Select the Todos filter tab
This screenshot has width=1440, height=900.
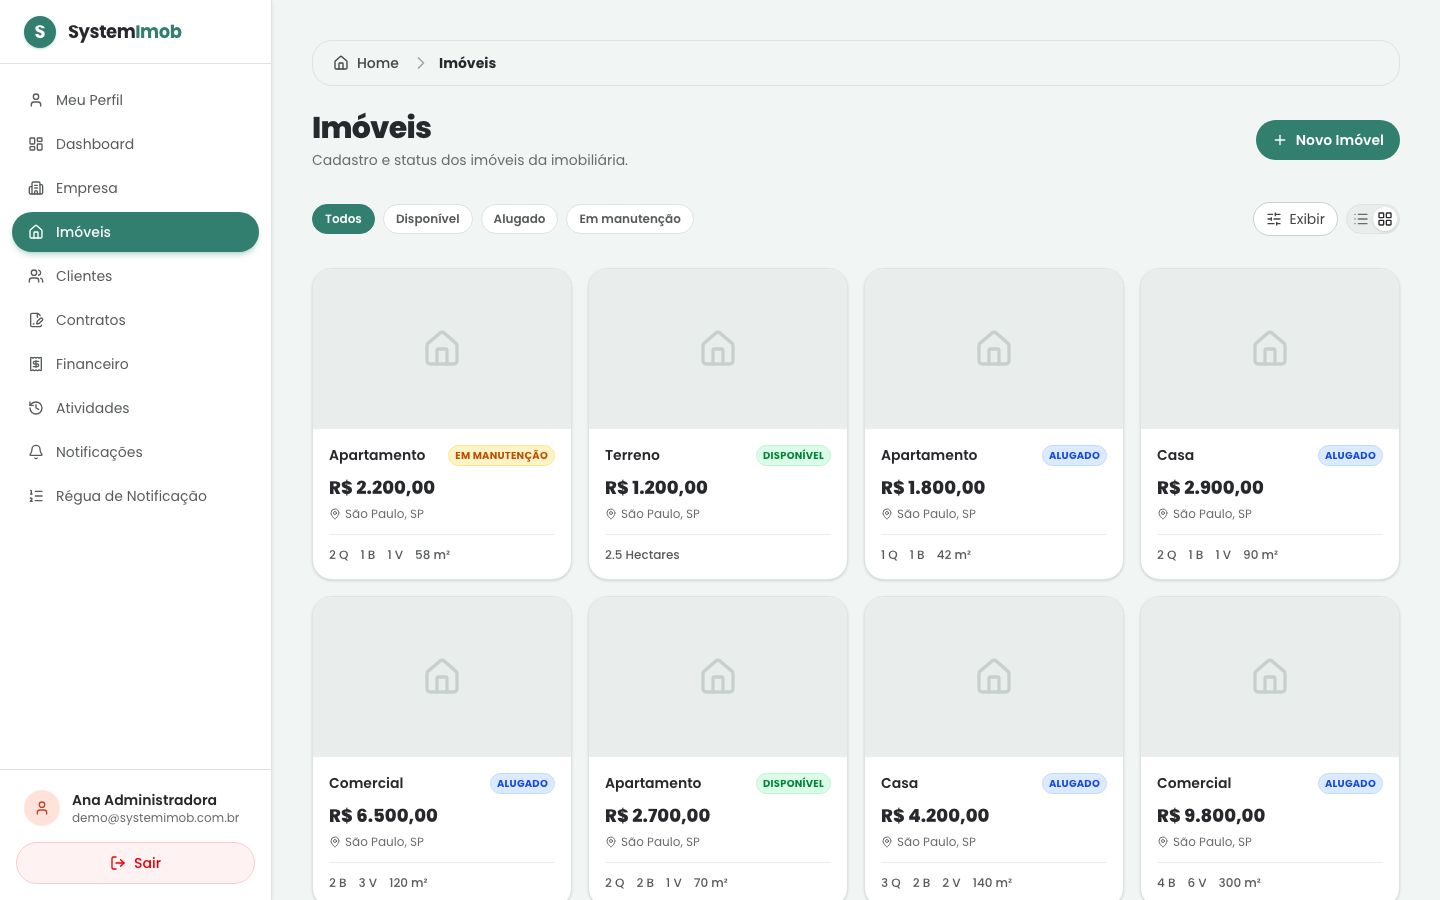[x=343, y=219]
